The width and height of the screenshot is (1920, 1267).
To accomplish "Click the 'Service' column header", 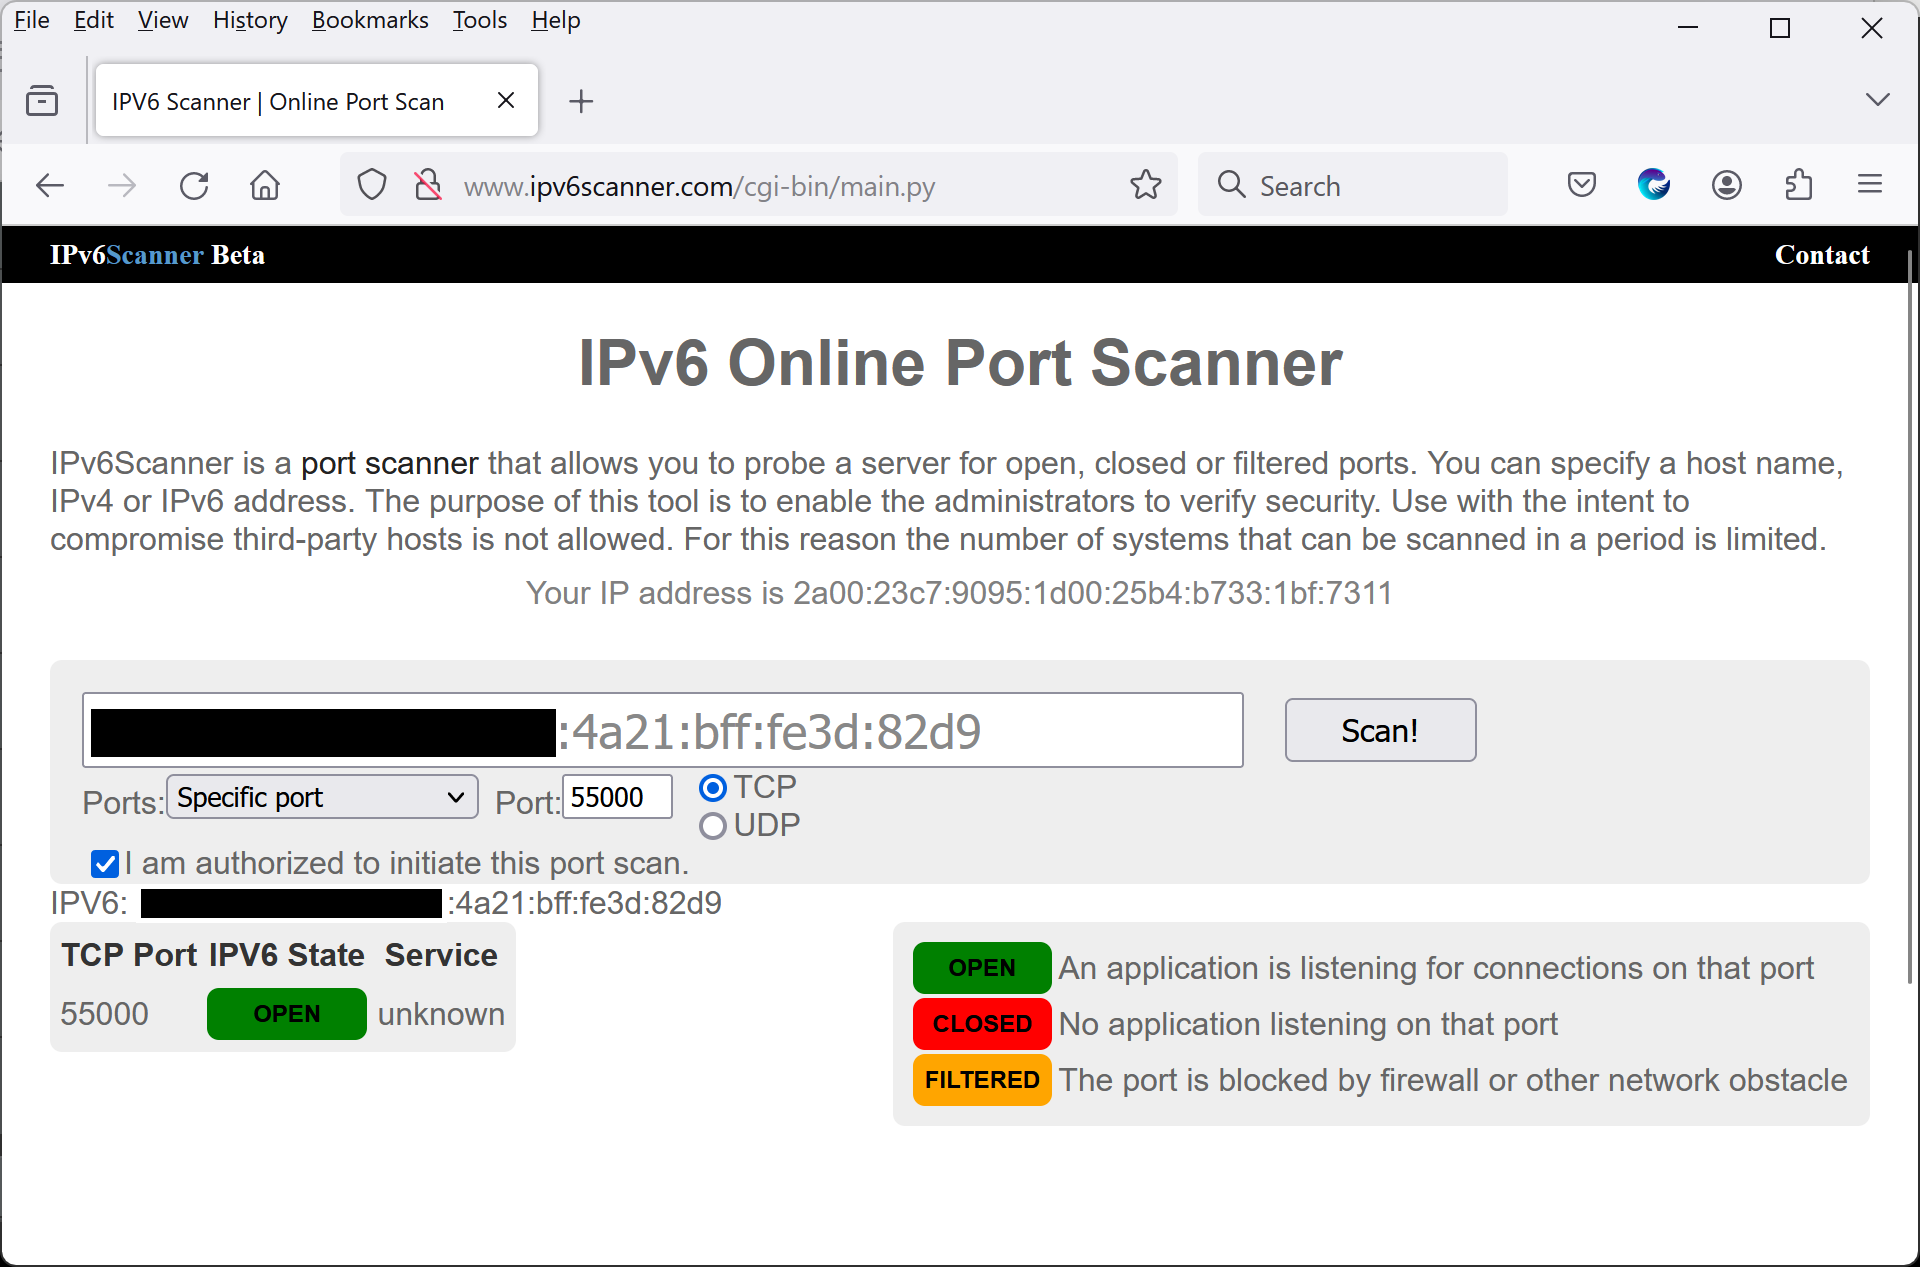I will tap(441, 955).
